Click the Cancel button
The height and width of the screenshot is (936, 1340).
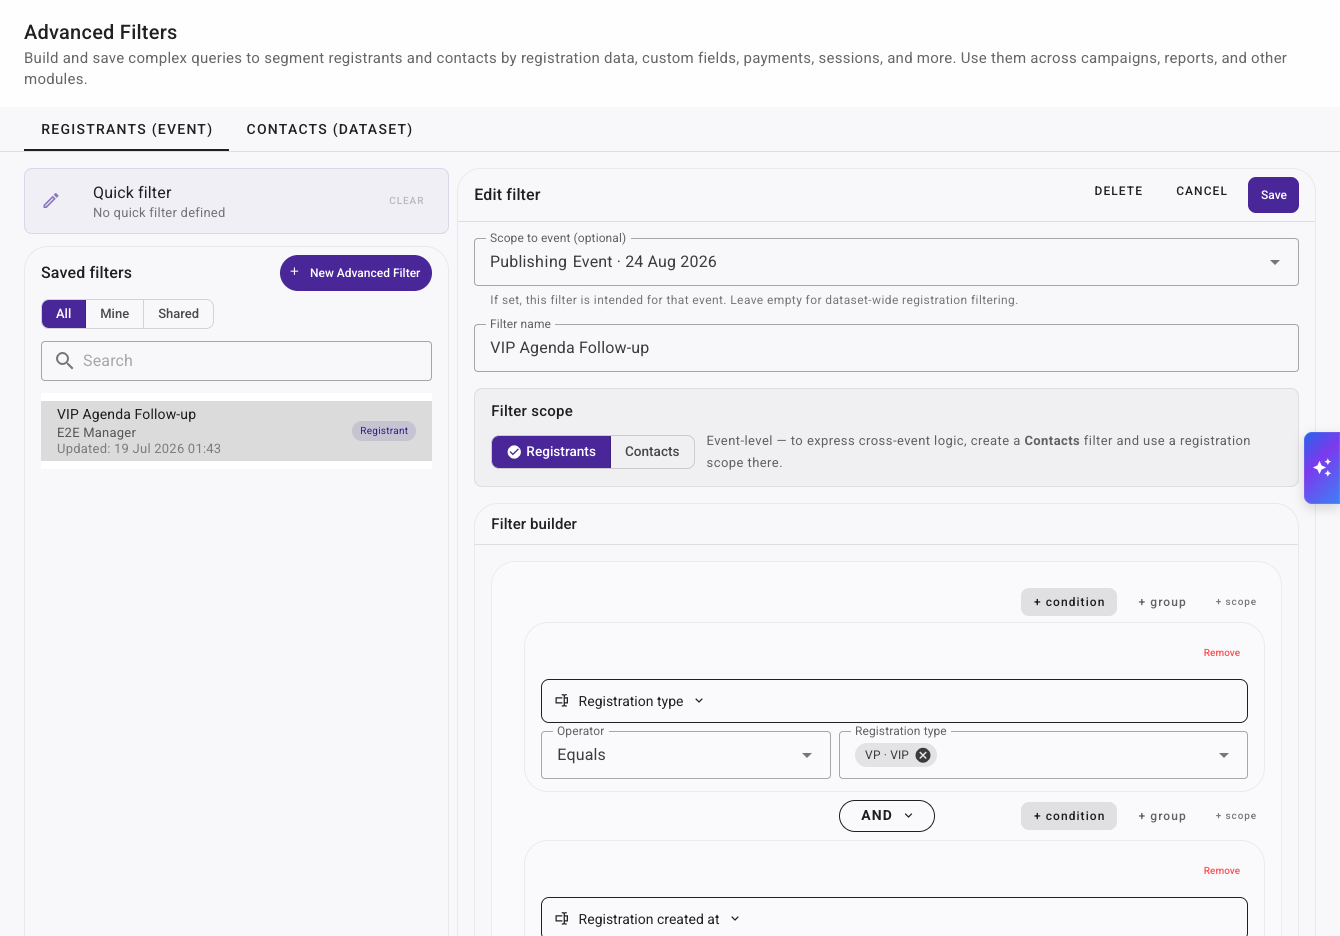coord(1202,191)
